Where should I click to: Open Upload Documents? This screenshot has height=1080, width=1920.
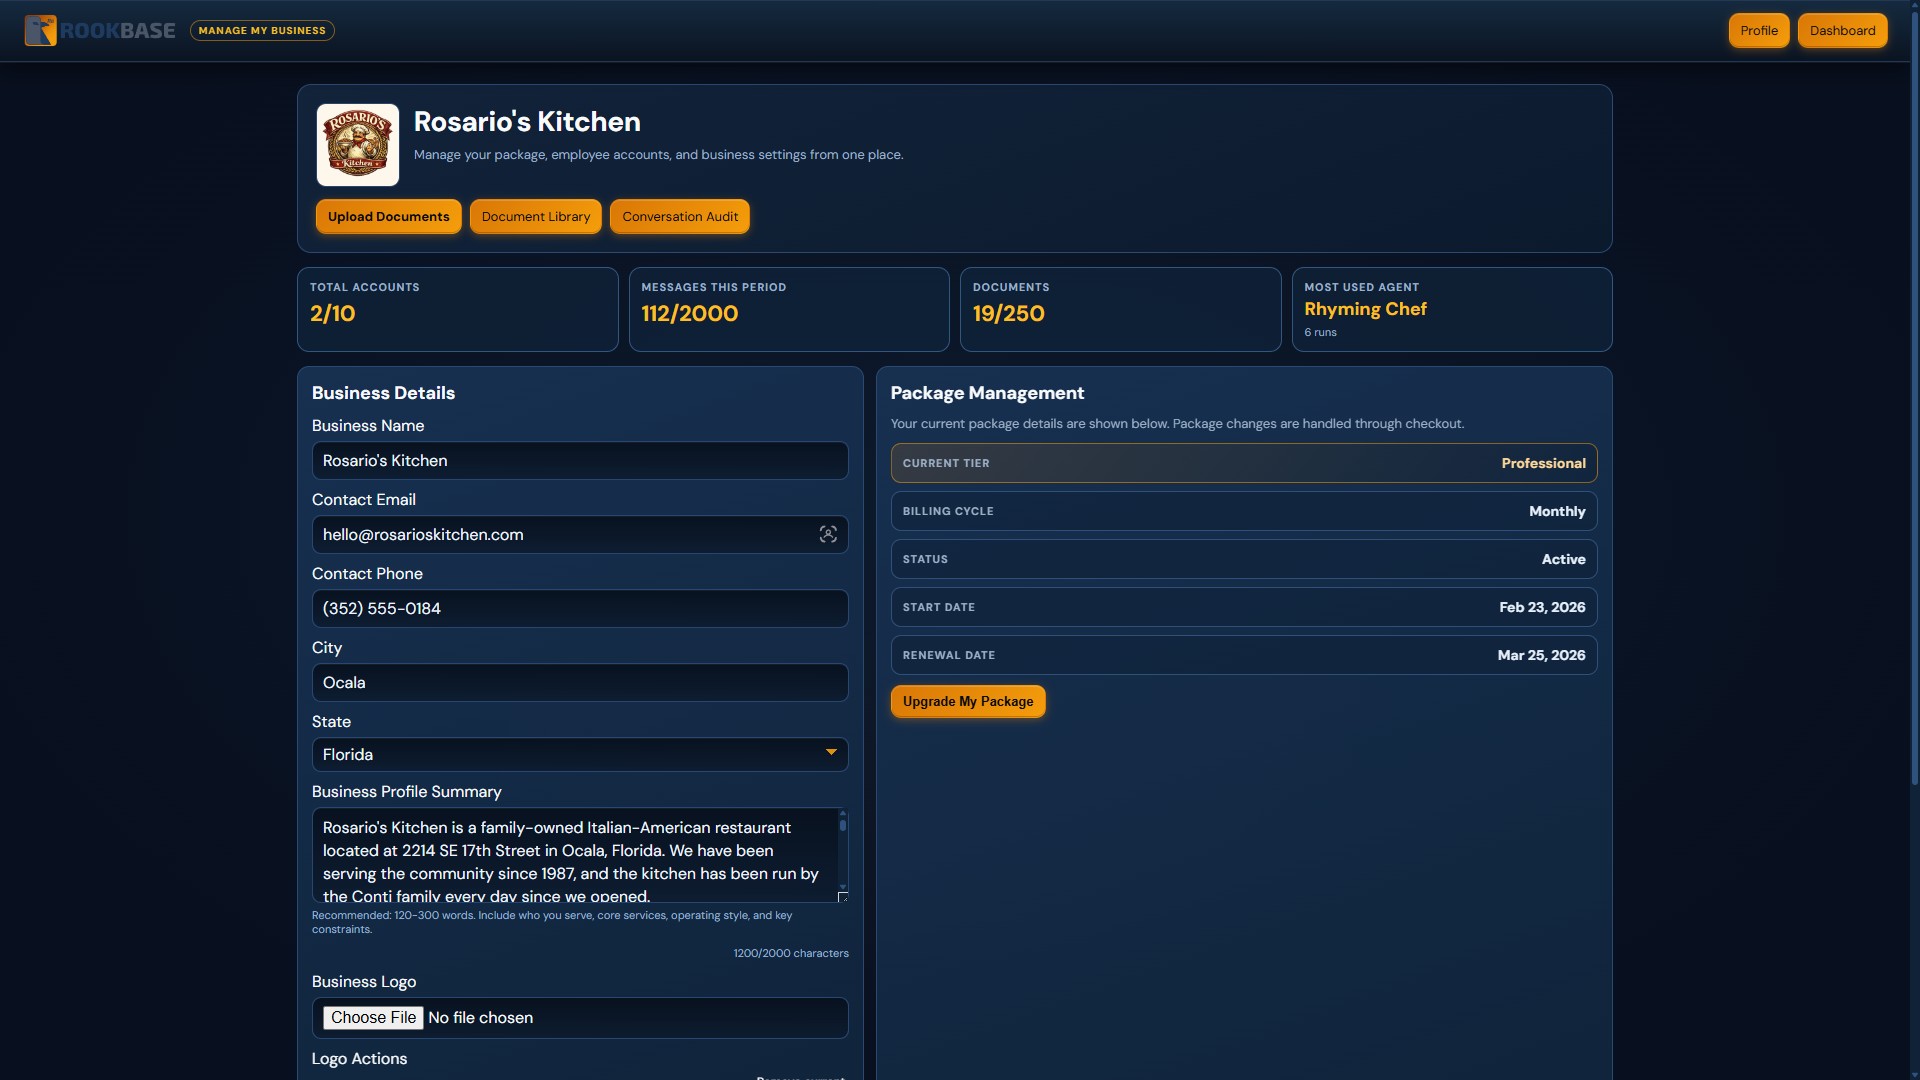[388, 216]
